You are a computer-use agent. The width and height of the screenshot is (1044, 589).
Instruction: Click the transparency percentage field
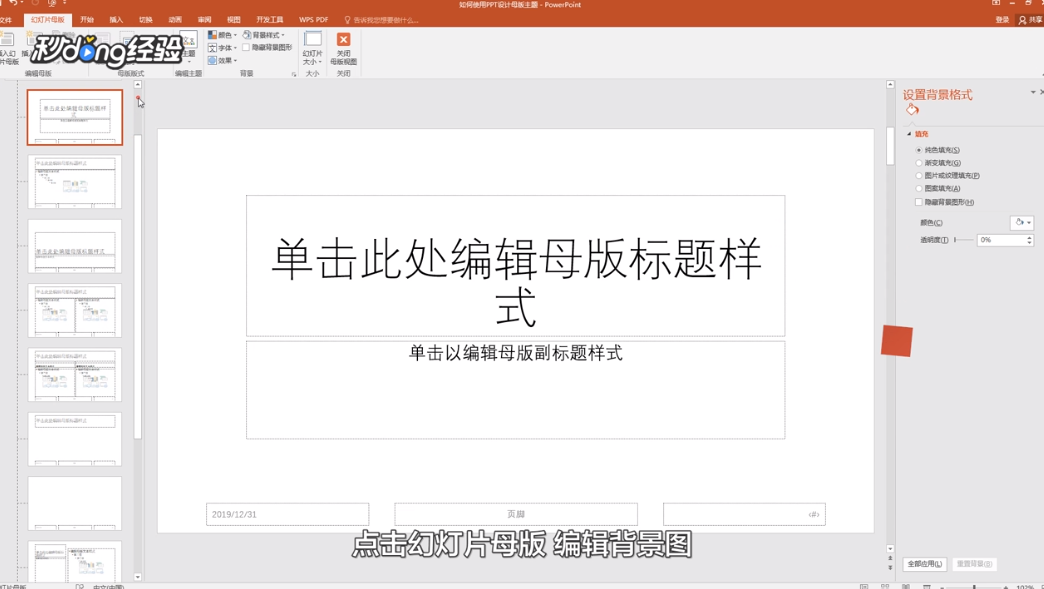(x=1001, y=240)
